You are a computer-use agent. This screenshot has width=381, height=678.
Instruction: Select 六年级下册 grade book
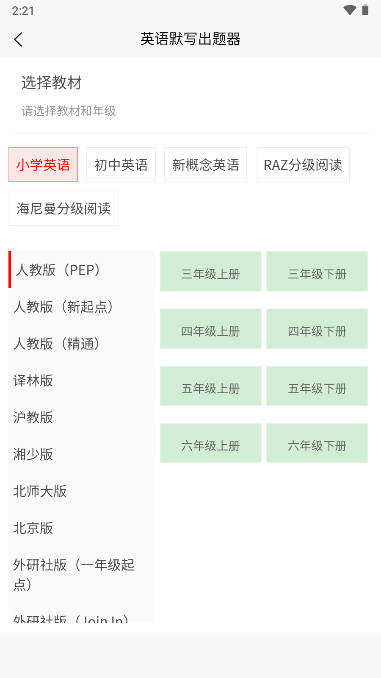pyautogui.click(x=317, y=443)
